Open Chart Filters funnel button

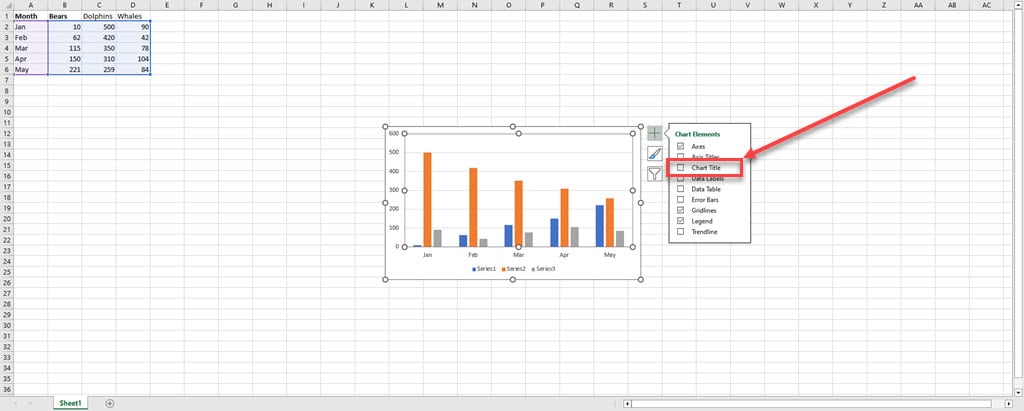point(654,174)
